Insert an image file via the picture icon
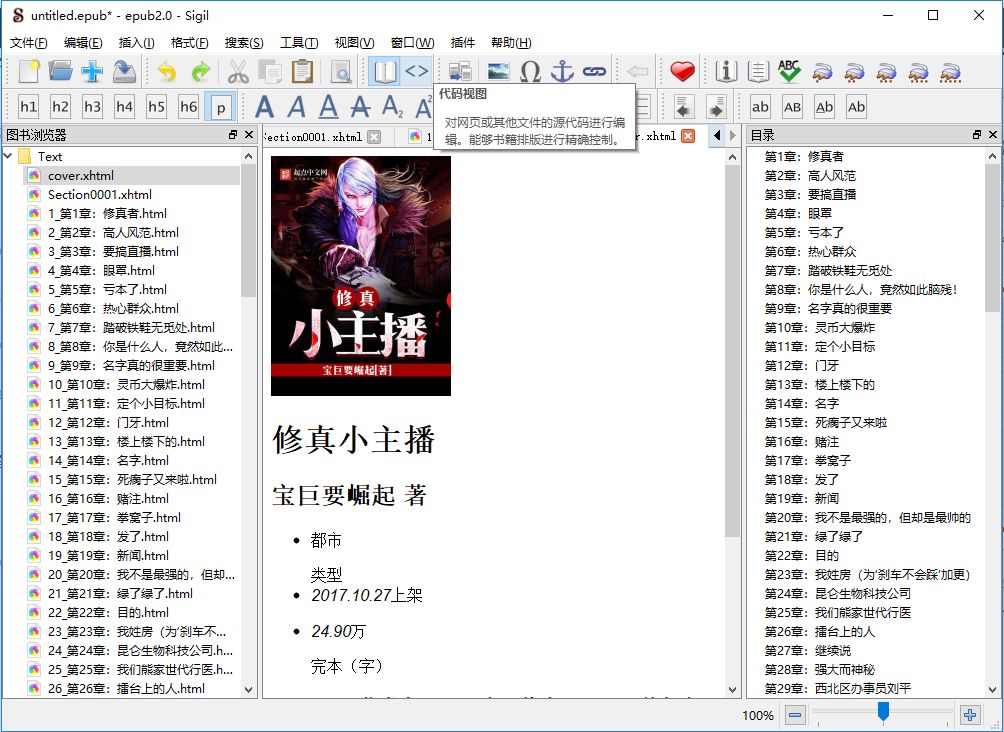 498,72
